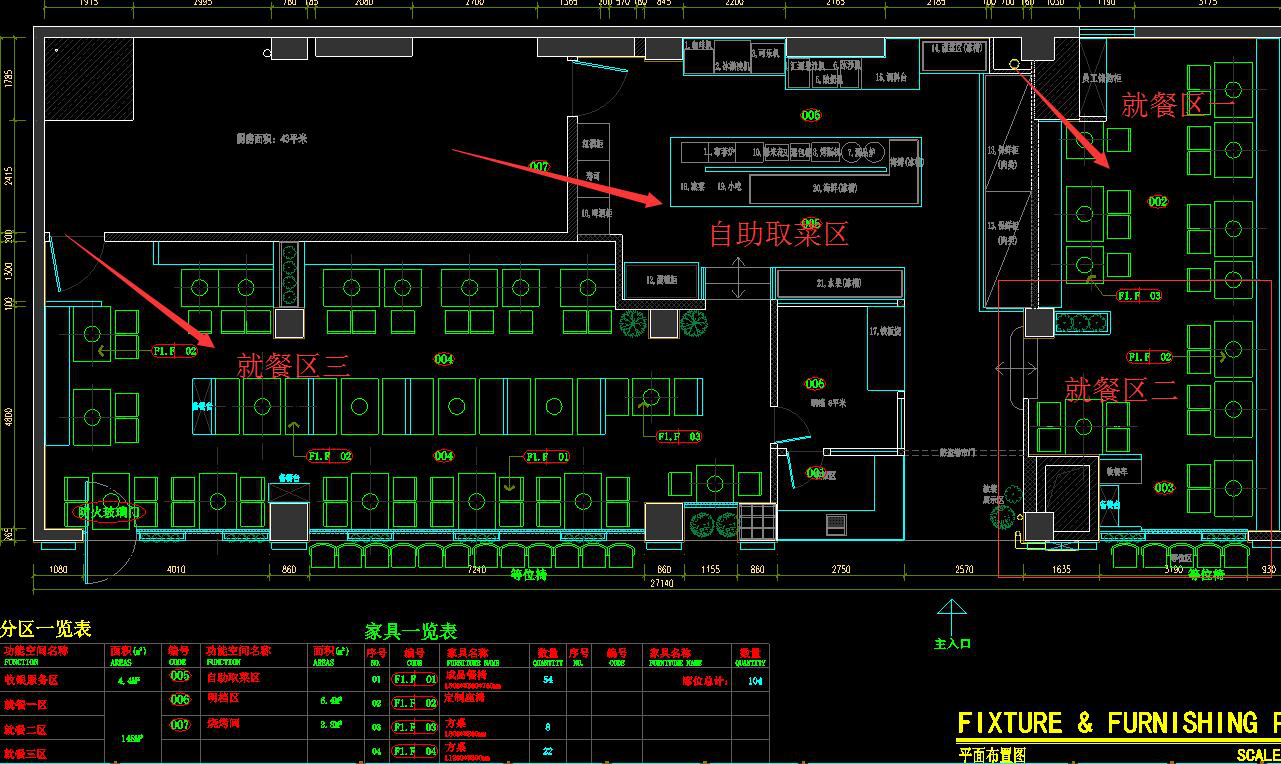The image size is (1281, 764).
Task: Click the red 就餐区三 label
Action: pos(292,365)
